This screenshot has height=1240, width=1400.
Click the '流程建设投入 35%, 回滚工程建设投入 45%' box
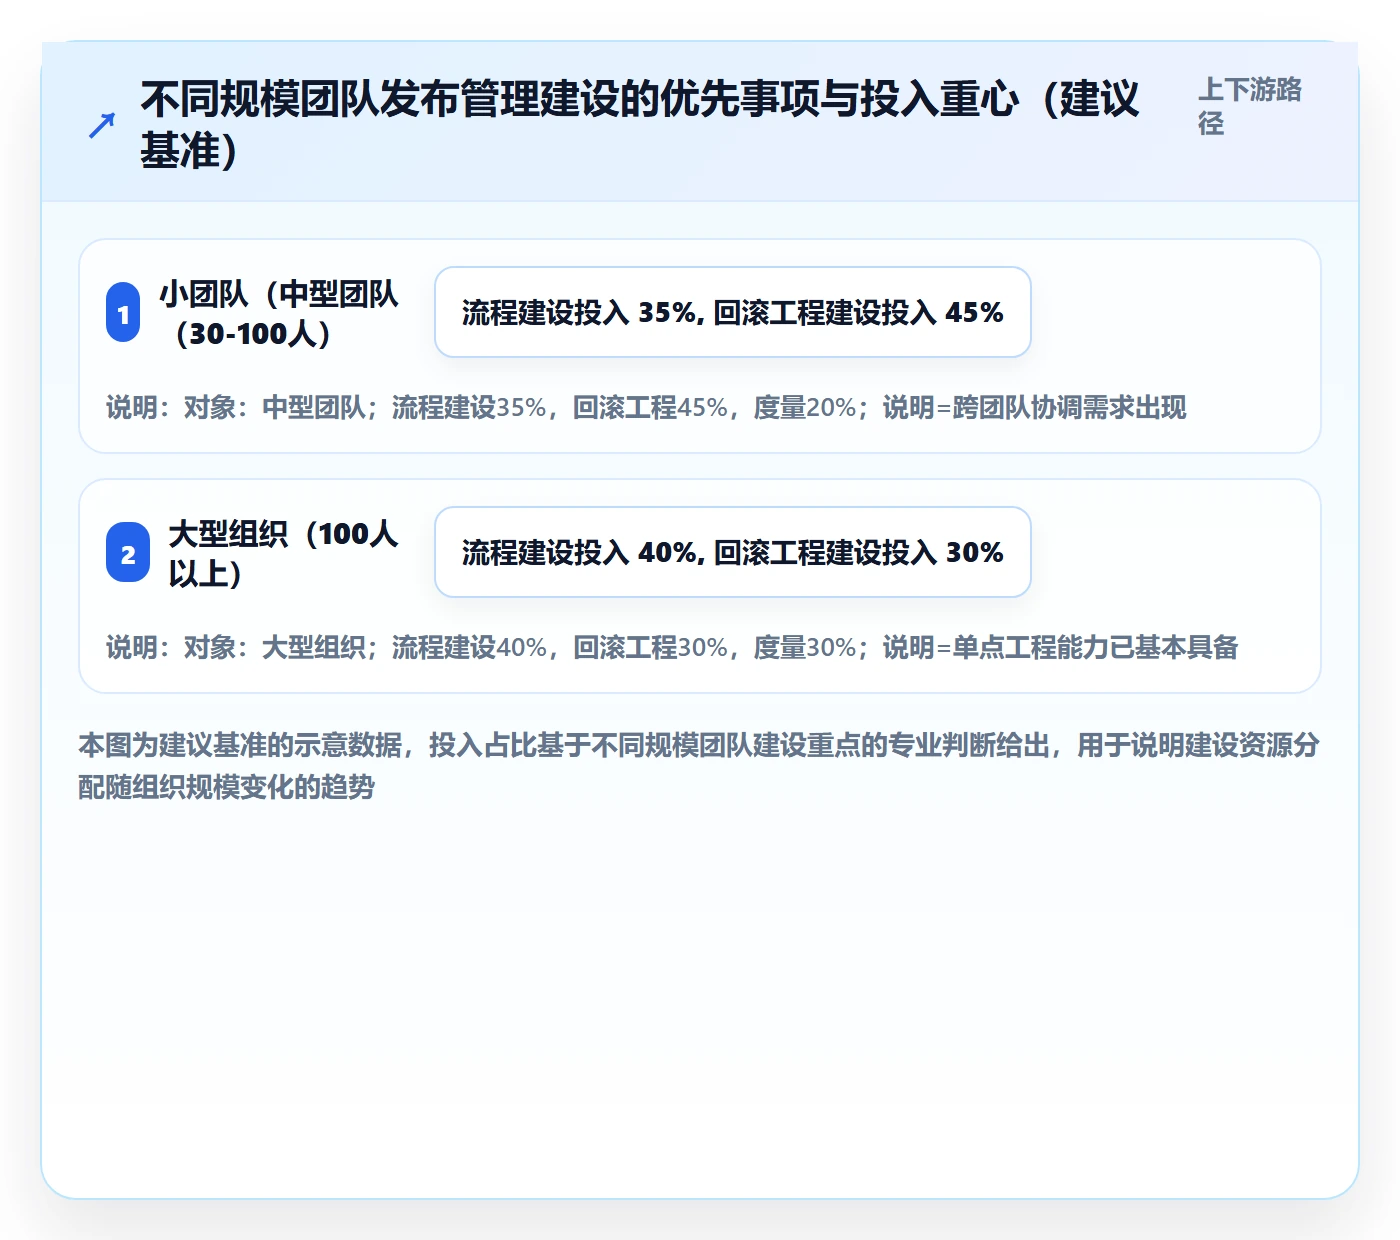(x=733, y=312)
